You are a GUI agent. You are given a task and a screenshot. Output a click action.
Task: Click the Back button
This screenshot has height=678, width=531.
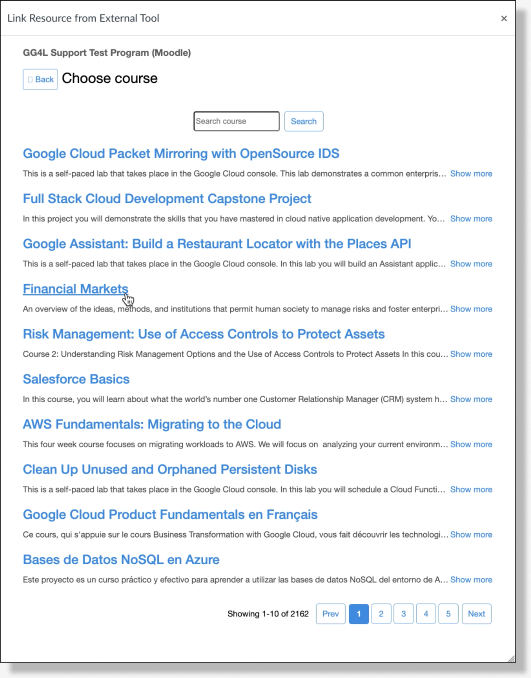[x=40, y=80]
